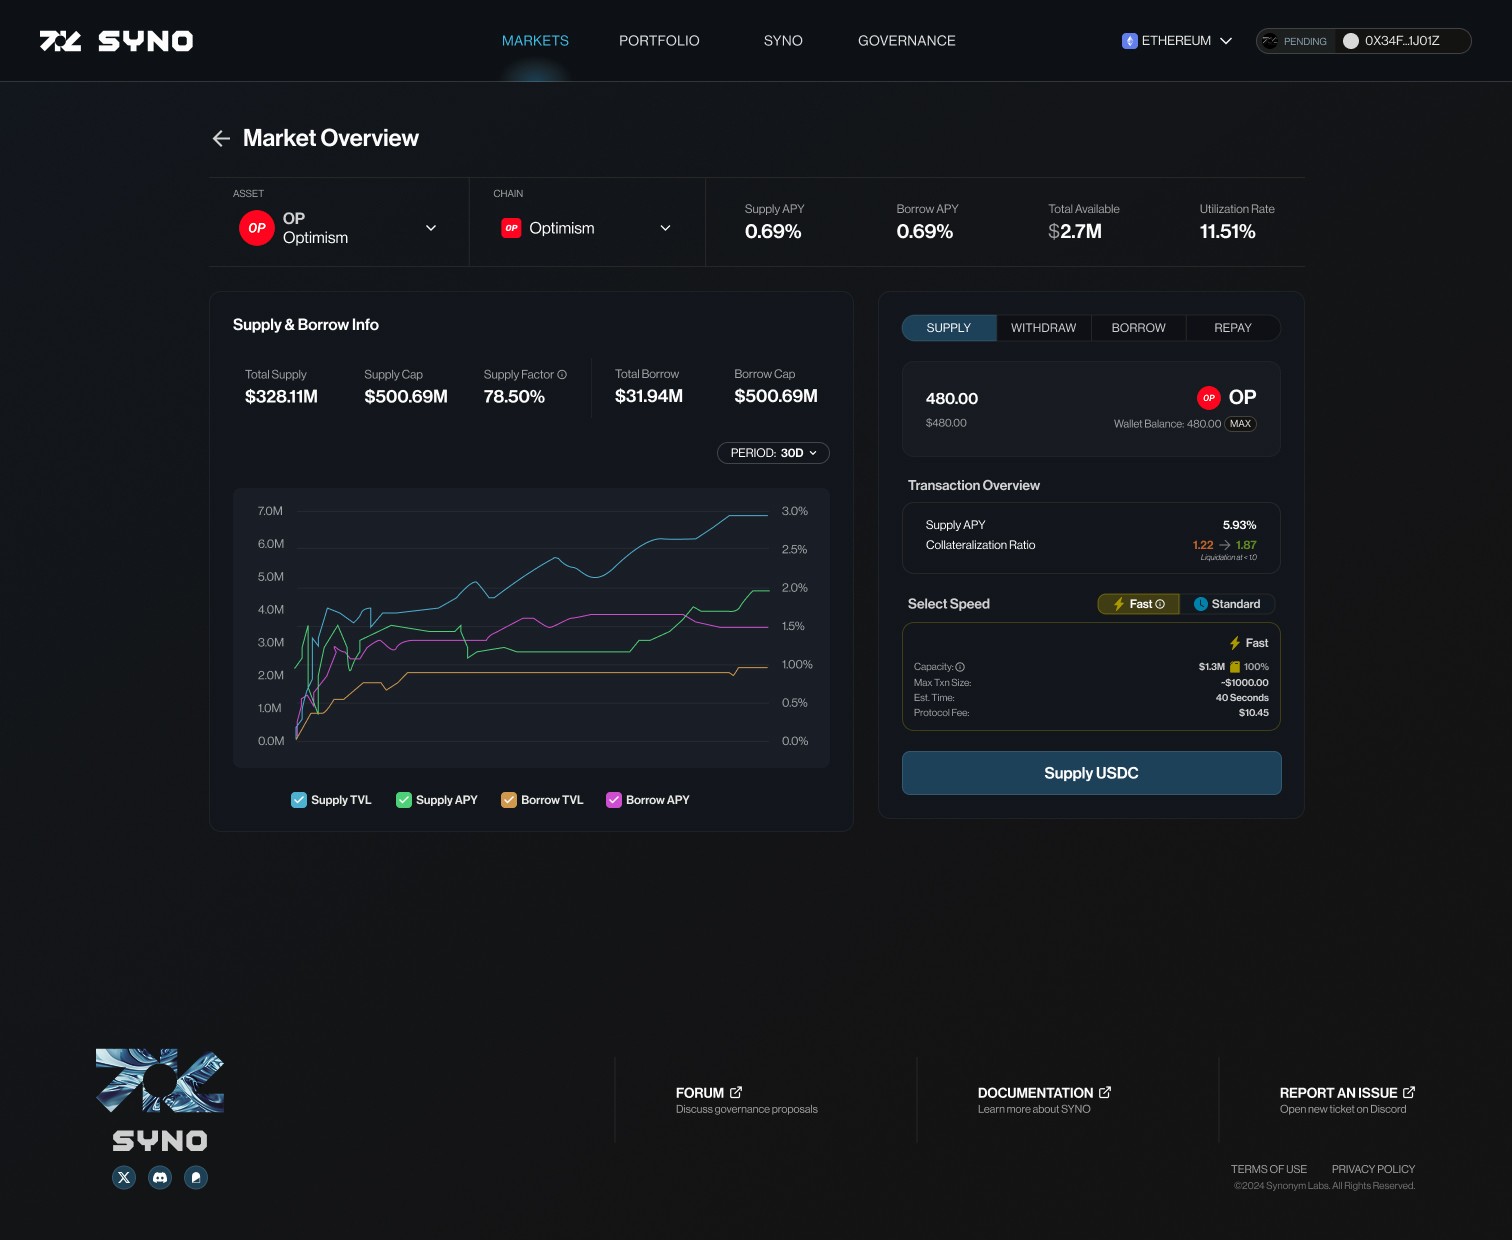1512x1240 pixels.
Task: Open the Optimism chain dropdown
Action: tap(587, 228)
